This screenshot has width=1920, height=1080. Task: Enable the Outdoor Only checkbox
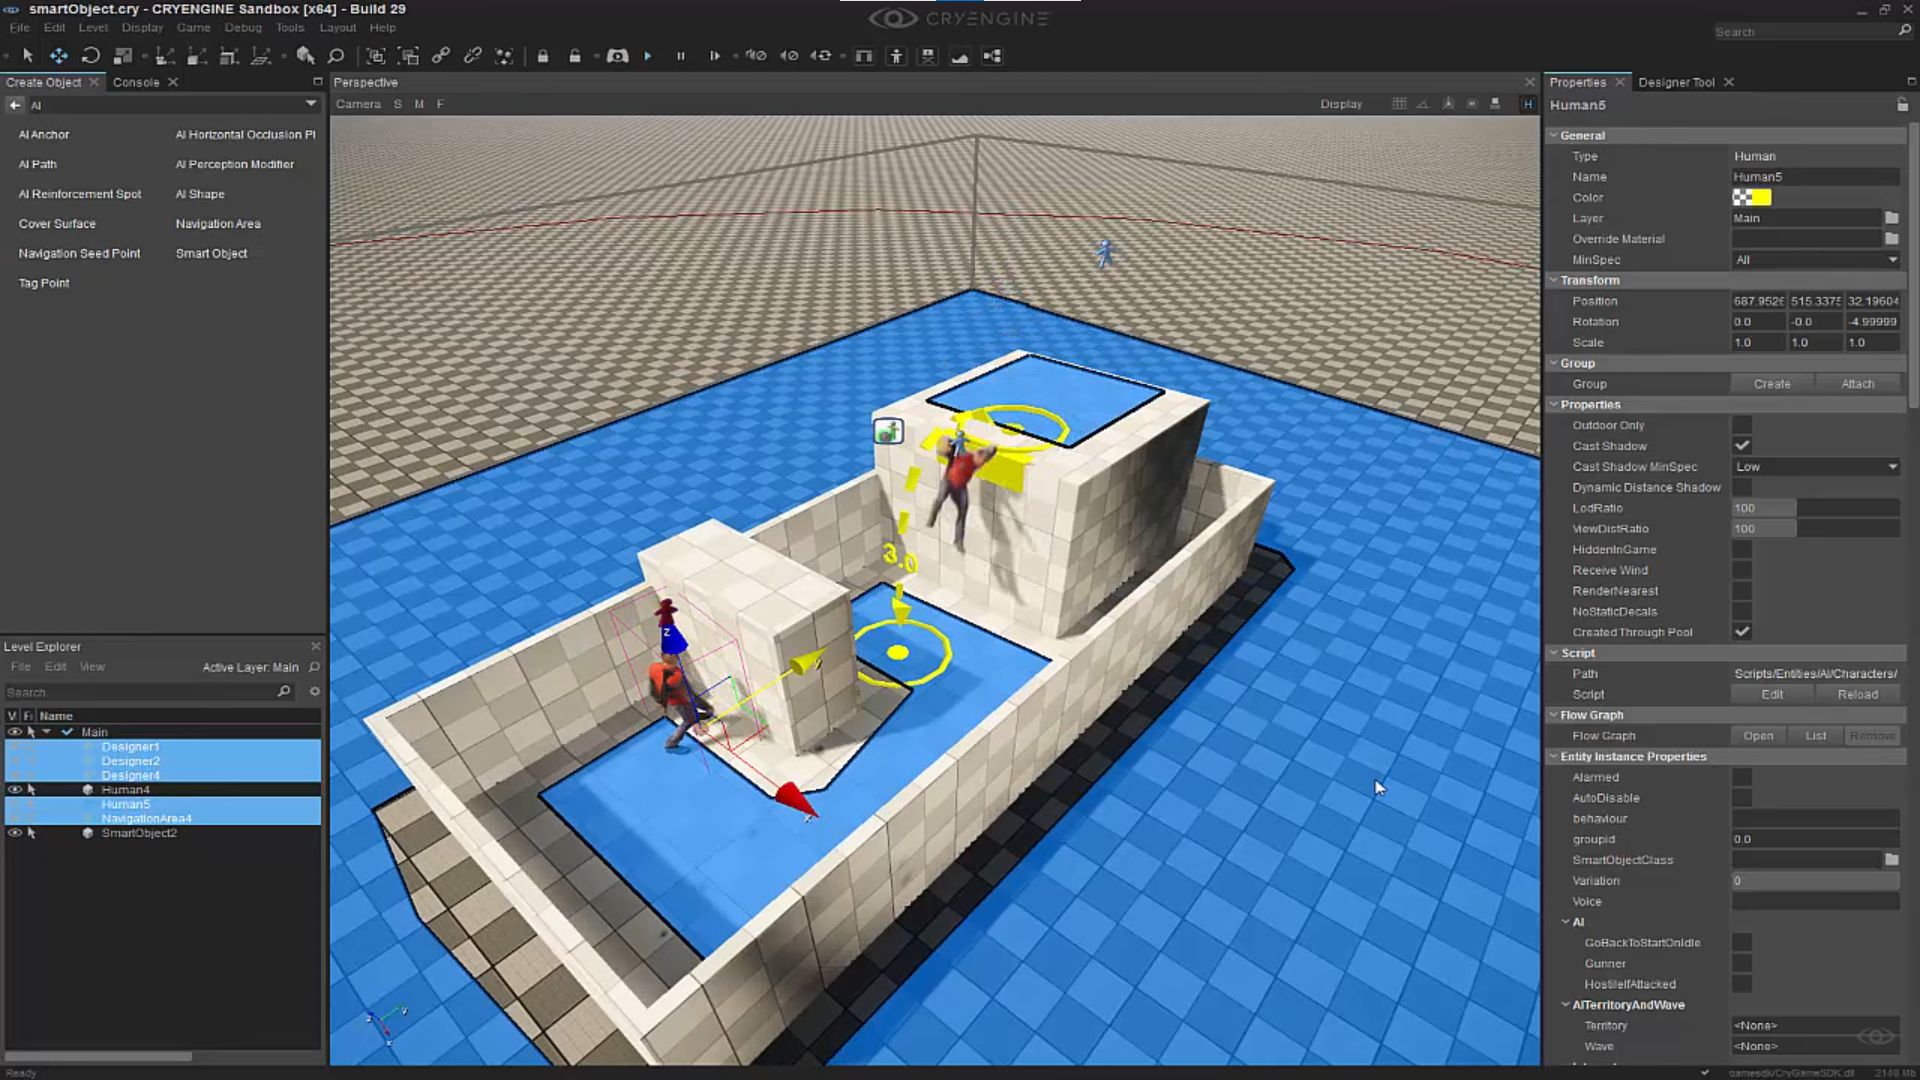coord(1742,425)
